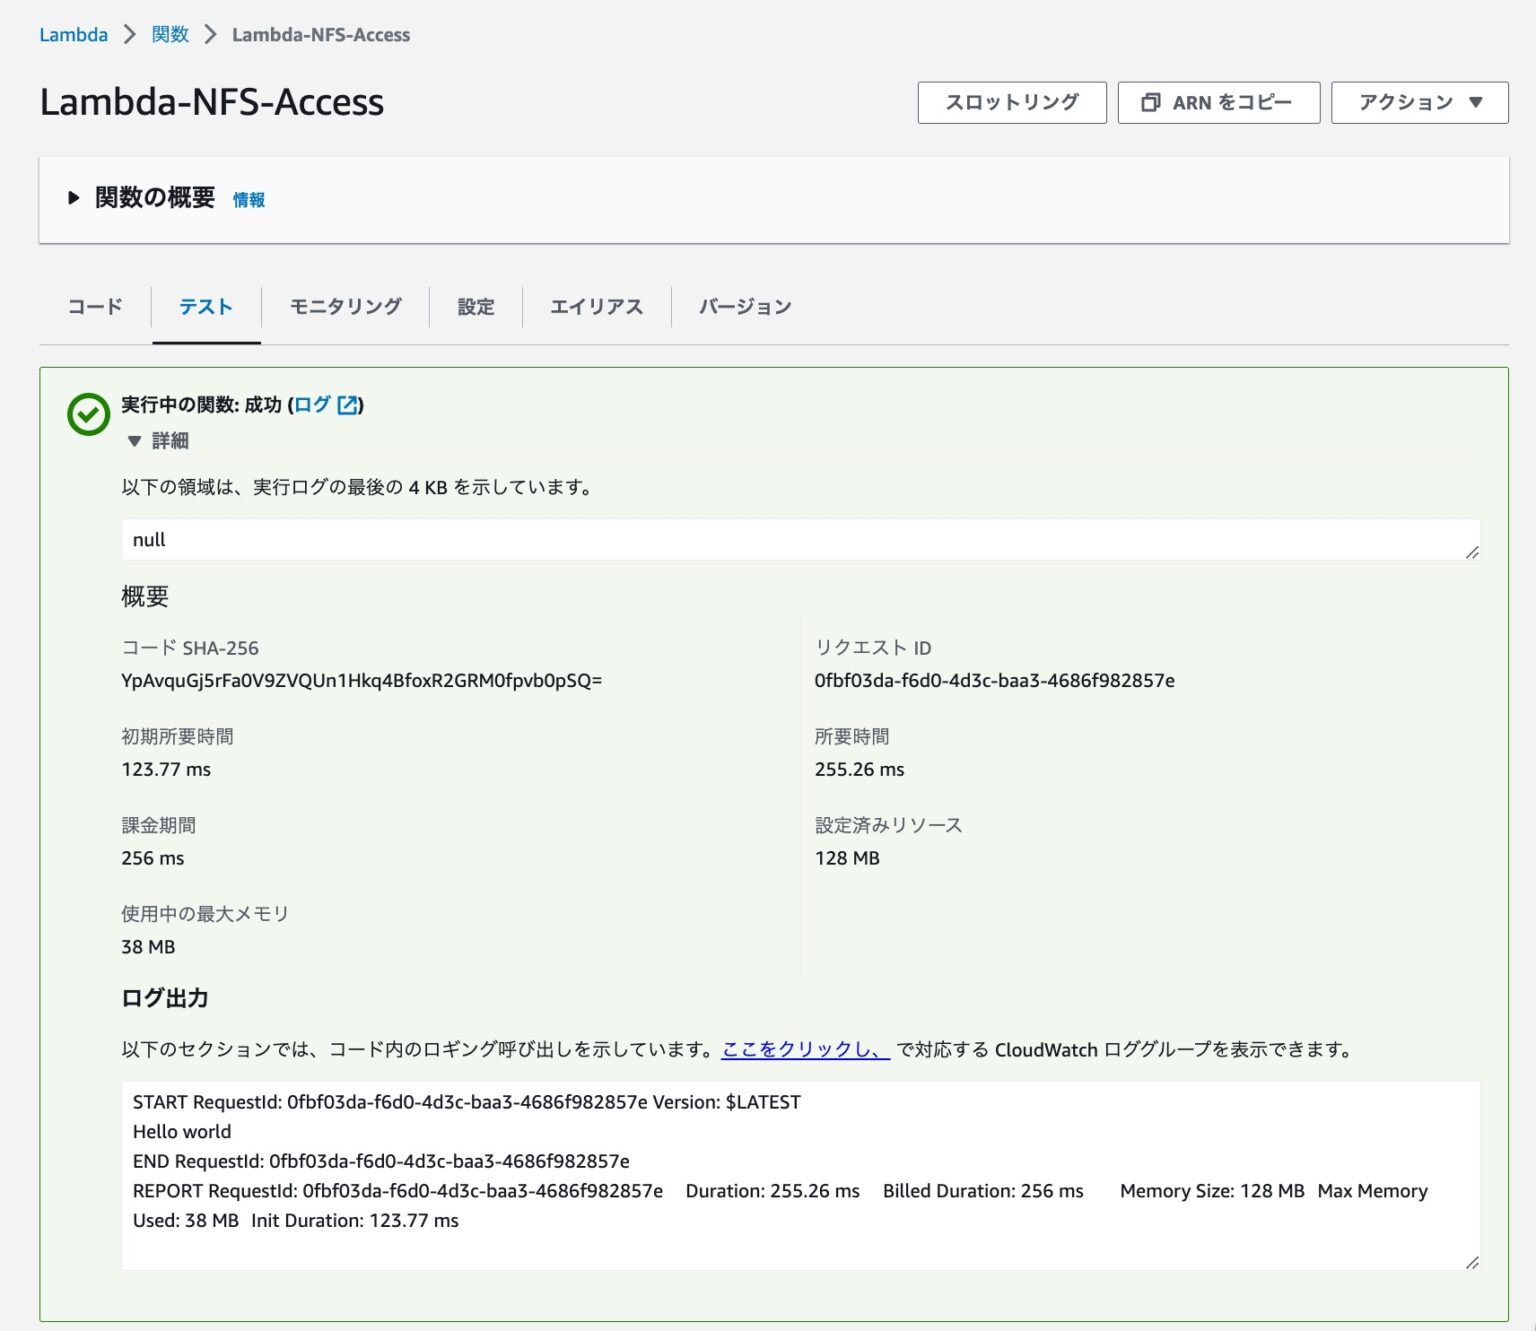Switch to the コード tab
The height and width of the screenshot is (1331, 1536).
[94, 306]
